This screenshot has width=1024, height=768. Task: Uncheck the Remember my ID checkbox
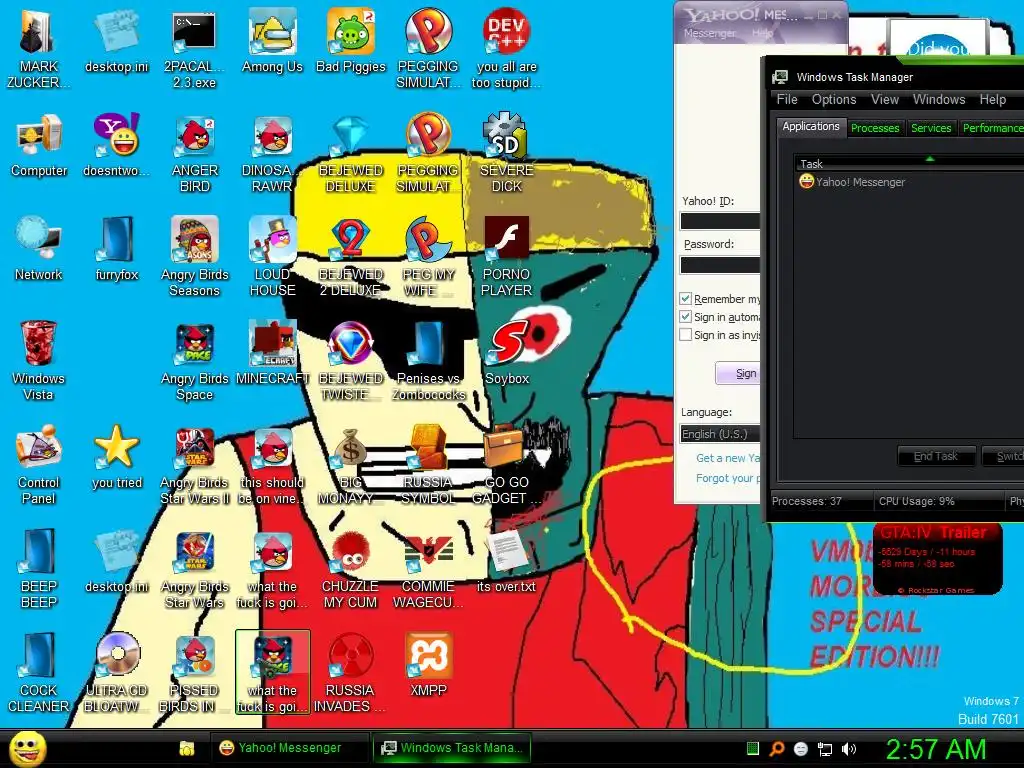coord(685,299)
